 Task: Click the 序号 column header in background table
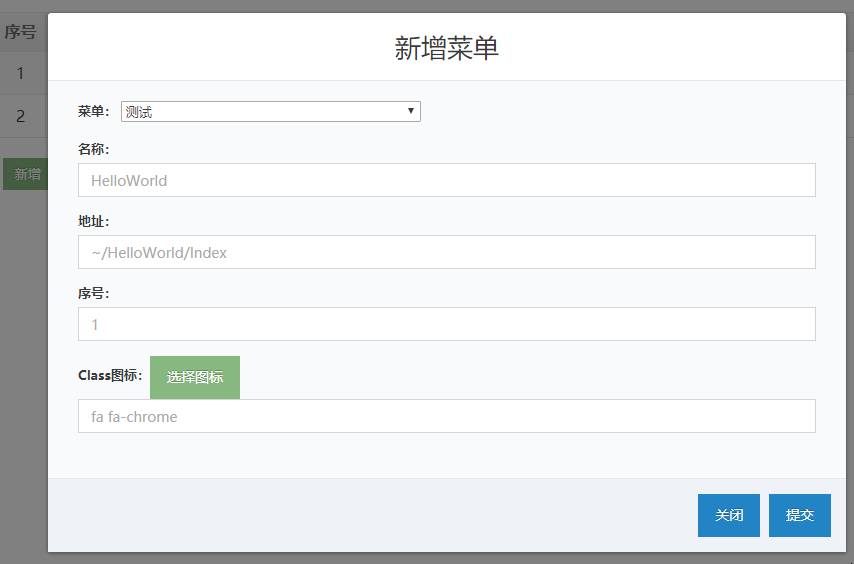pos(20,32)
